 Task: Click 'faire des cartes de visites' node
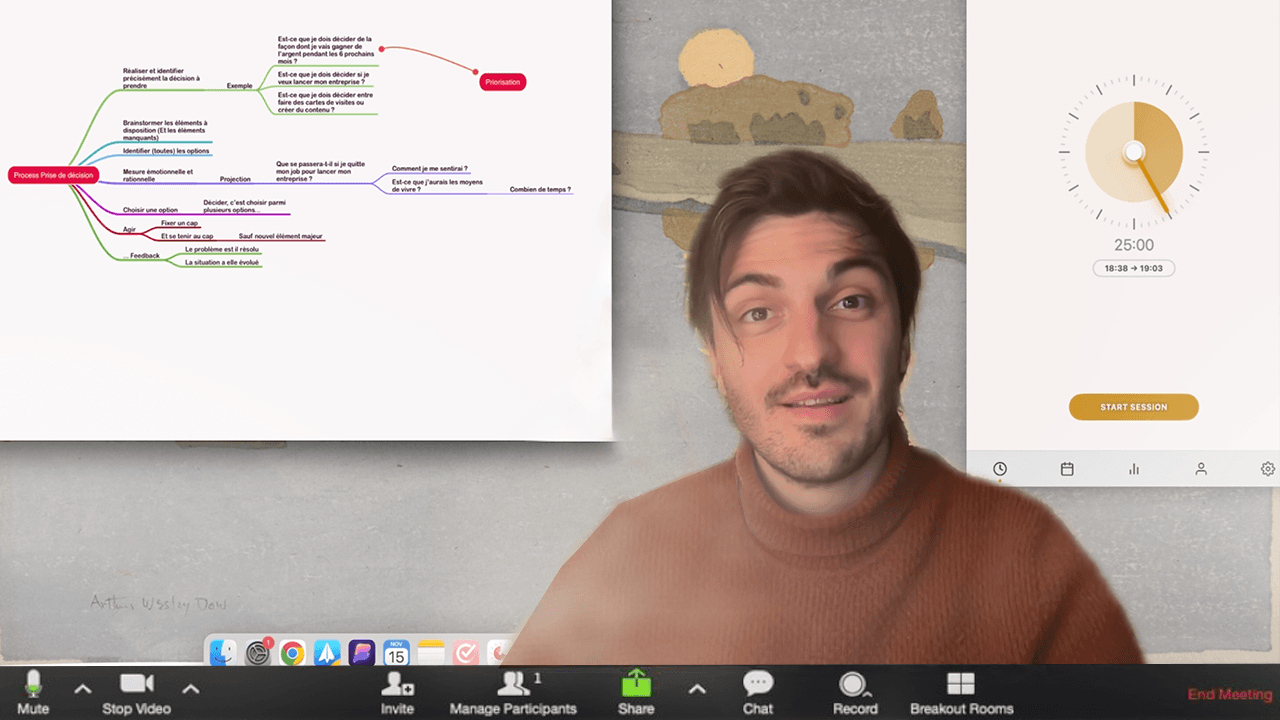(x=325, y=102)
